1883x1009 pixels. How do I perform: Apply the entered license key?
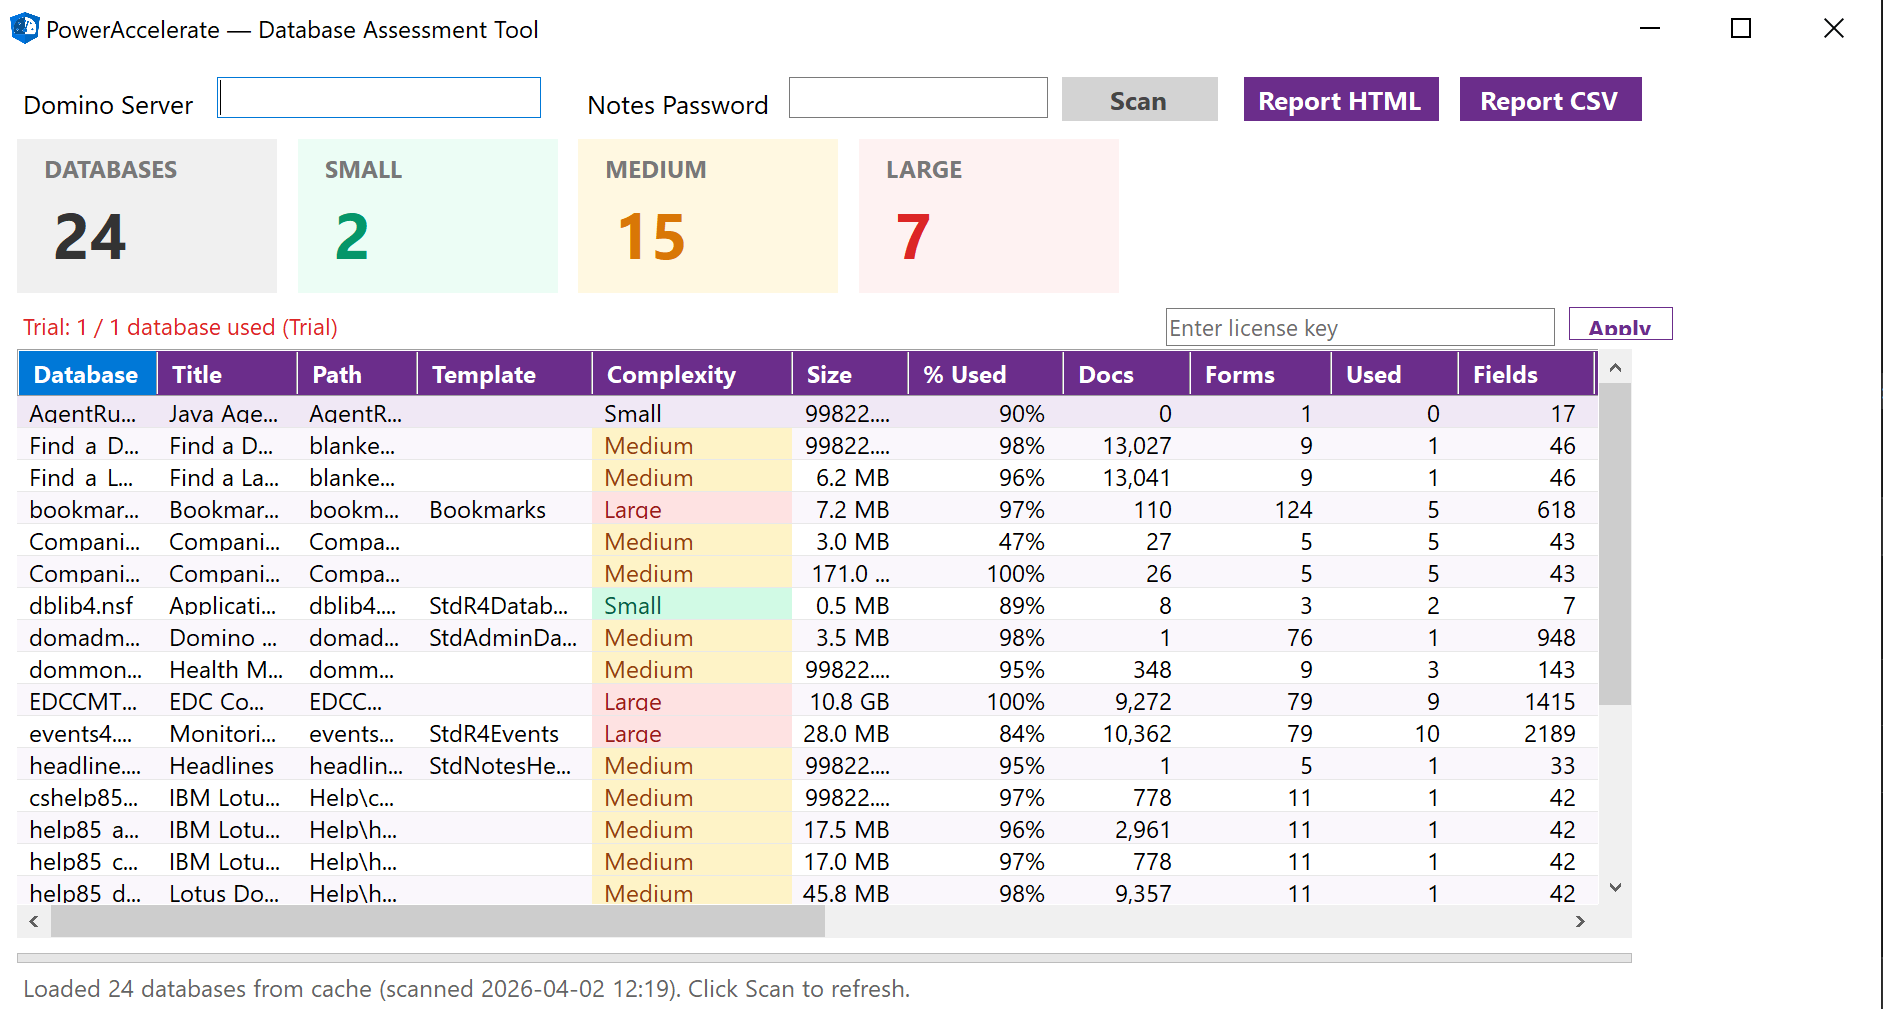click(x=1620, y=326)
